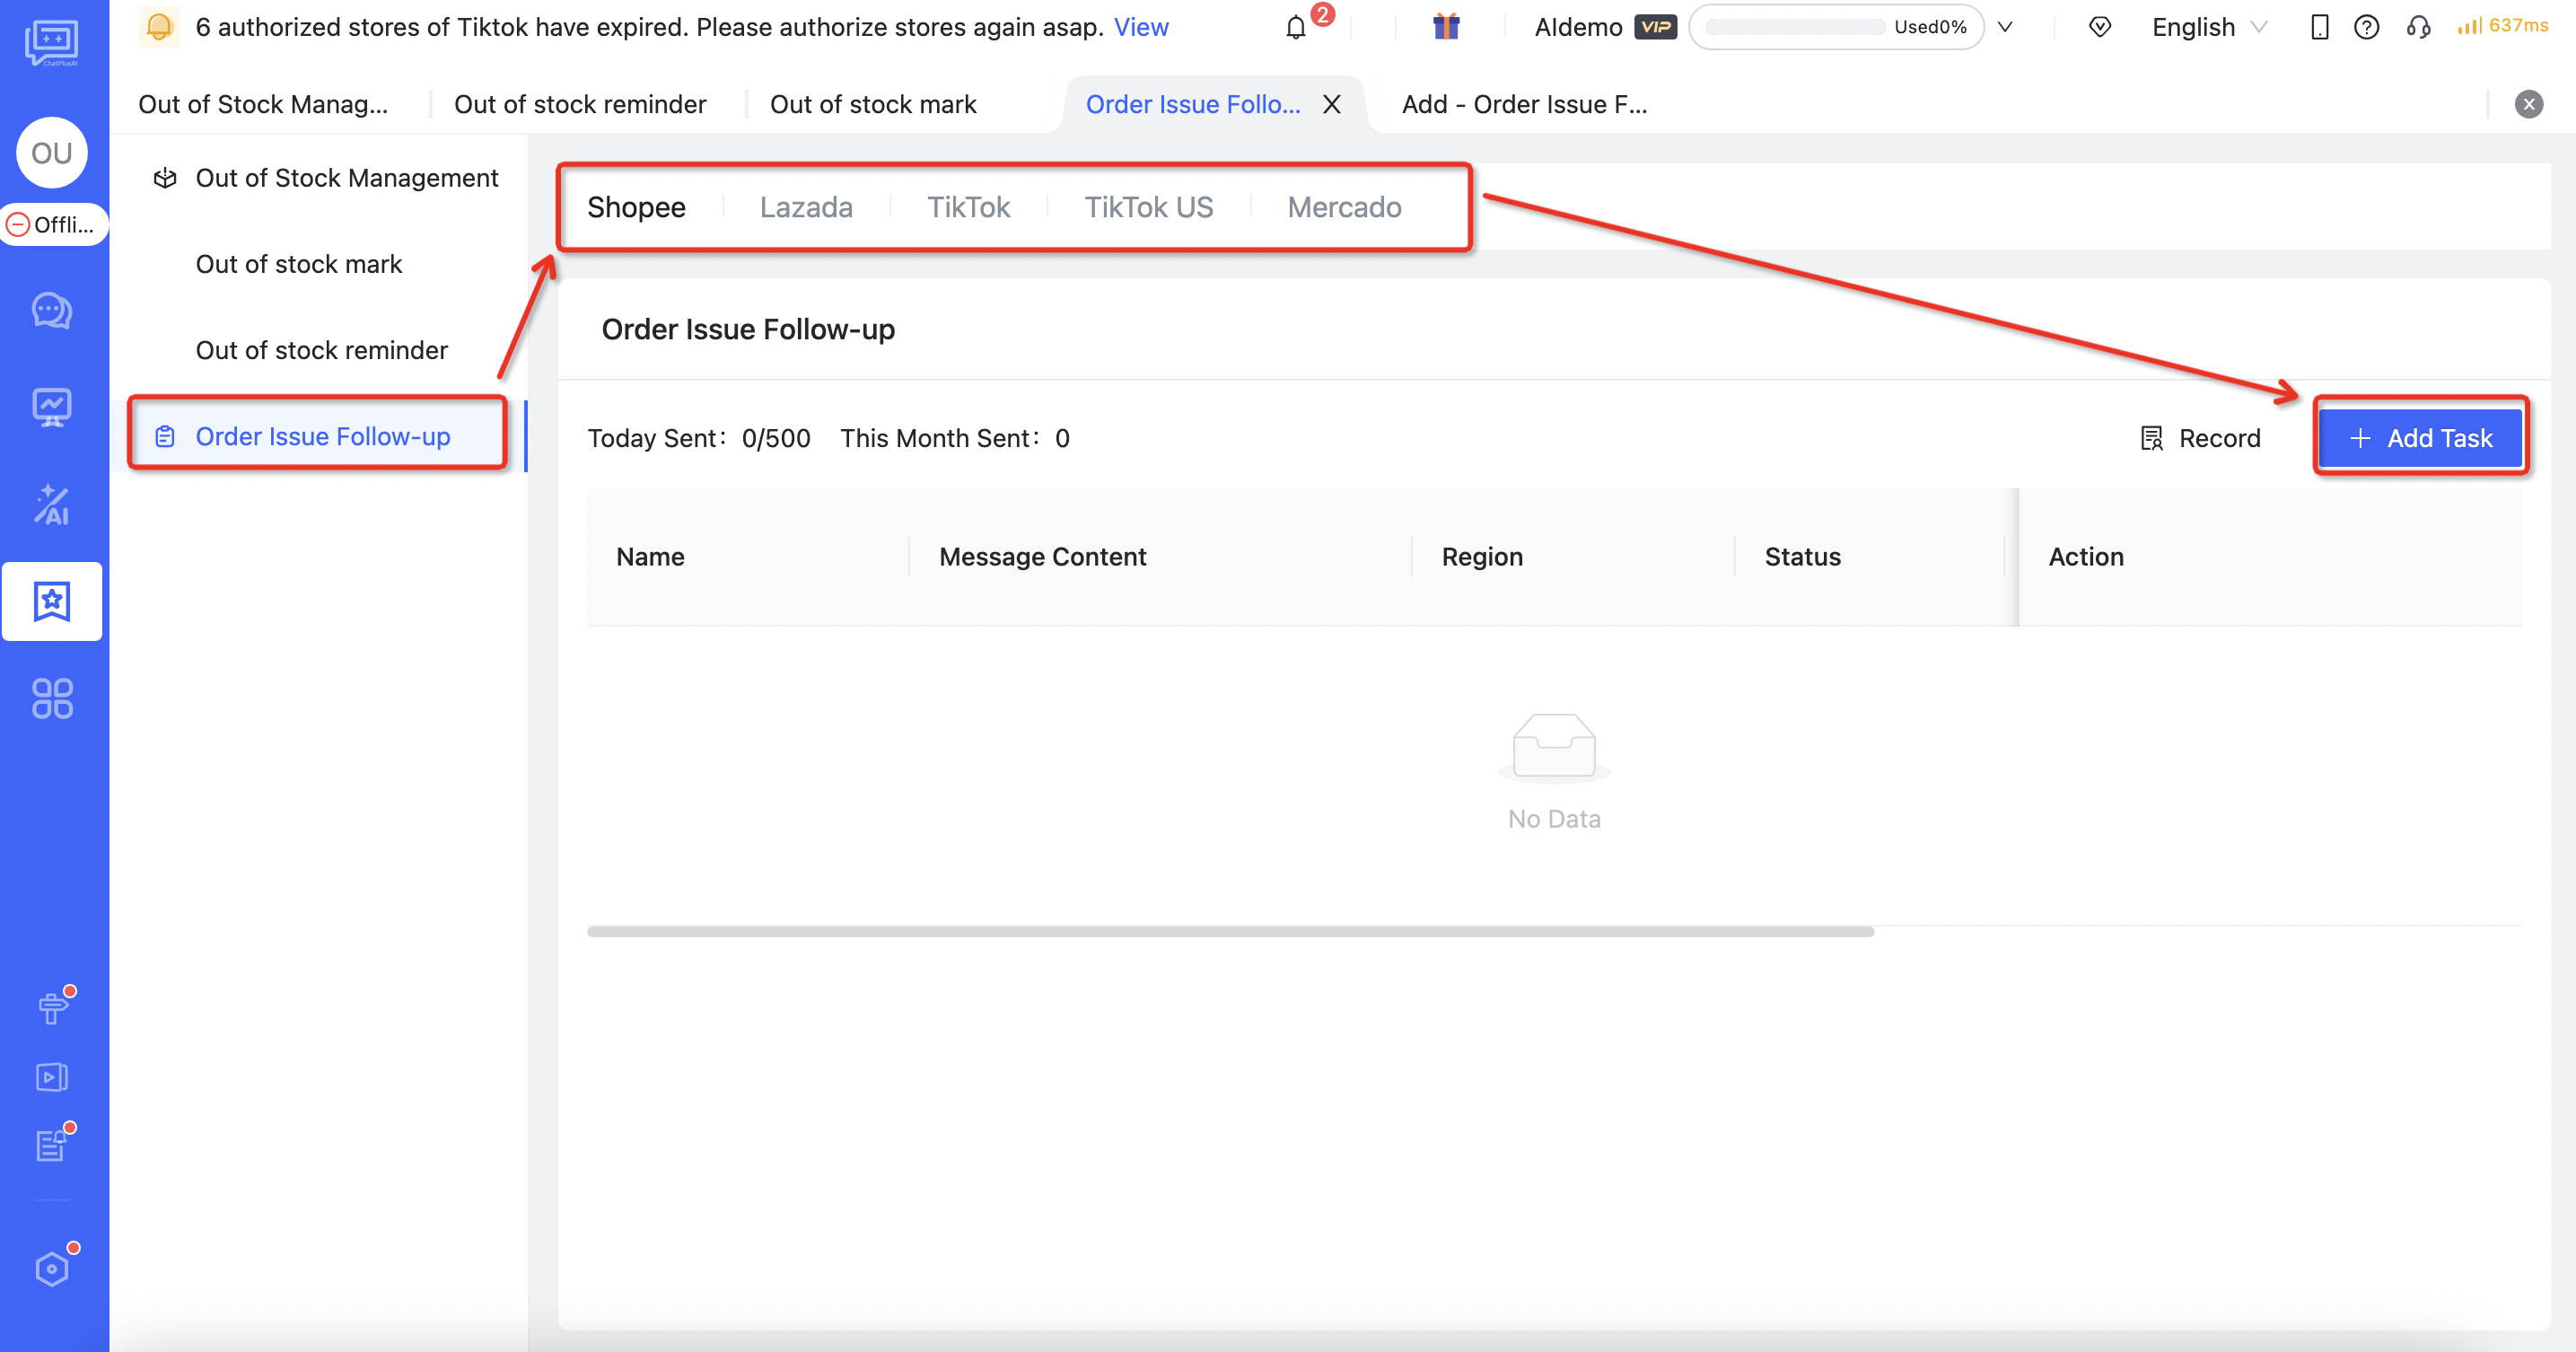
Task: Open Out of stock reminder in sidebar
Action: 322,350
